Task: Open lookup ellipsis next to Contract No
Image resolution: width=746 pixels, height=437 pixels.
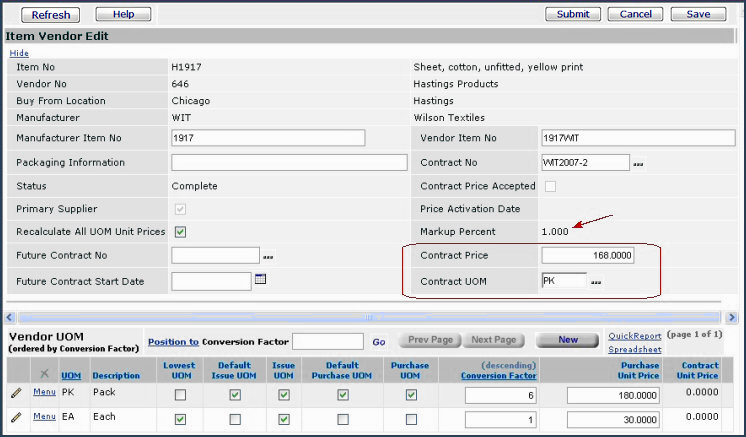Action: (x=639, y=163)
